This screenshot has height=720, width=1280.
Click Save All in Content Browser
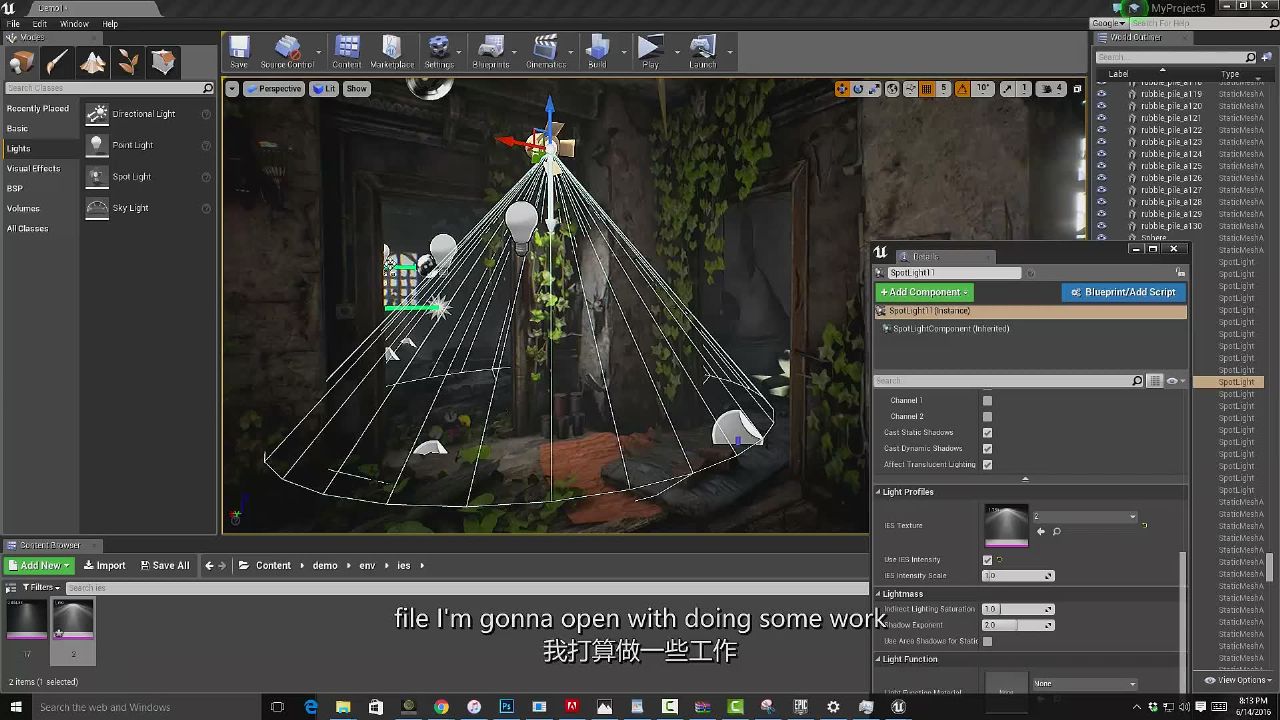click(165, 566)
